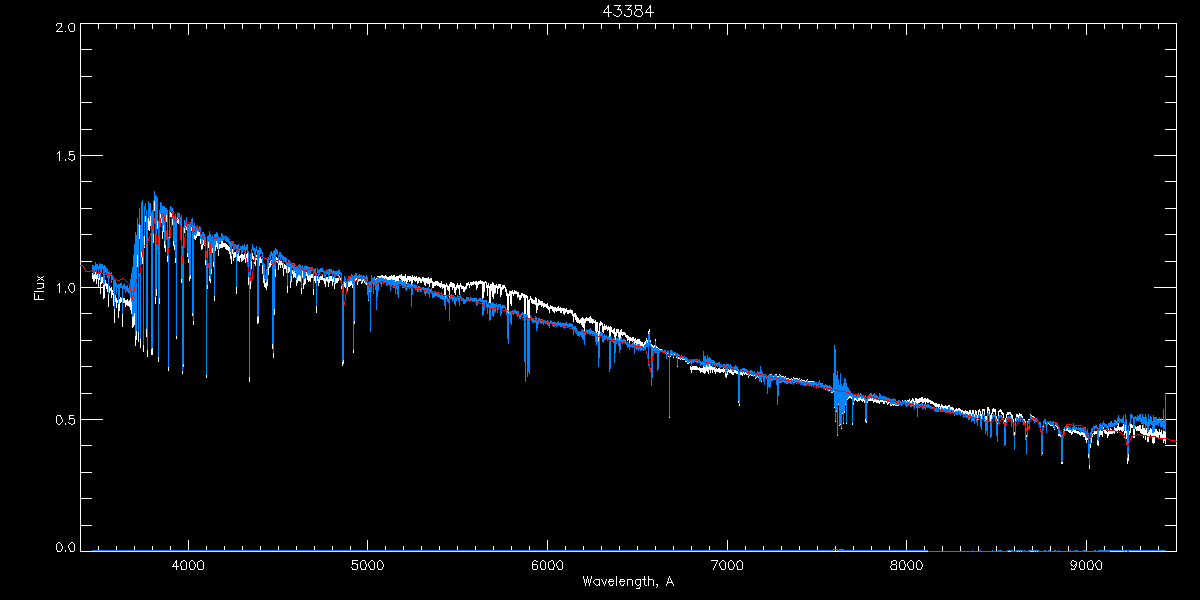Click the Wavelength, A x-axis label

point(628,582)
